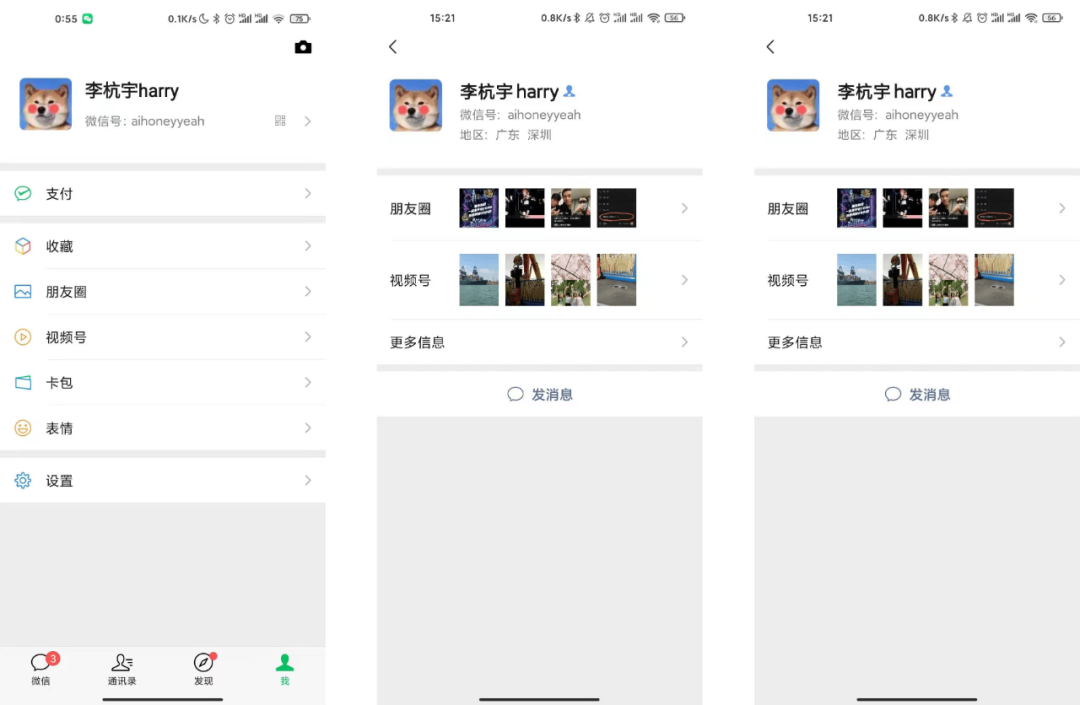
Task: Open the 收藏 favorites menu entry label
Action: click(59, 246)
